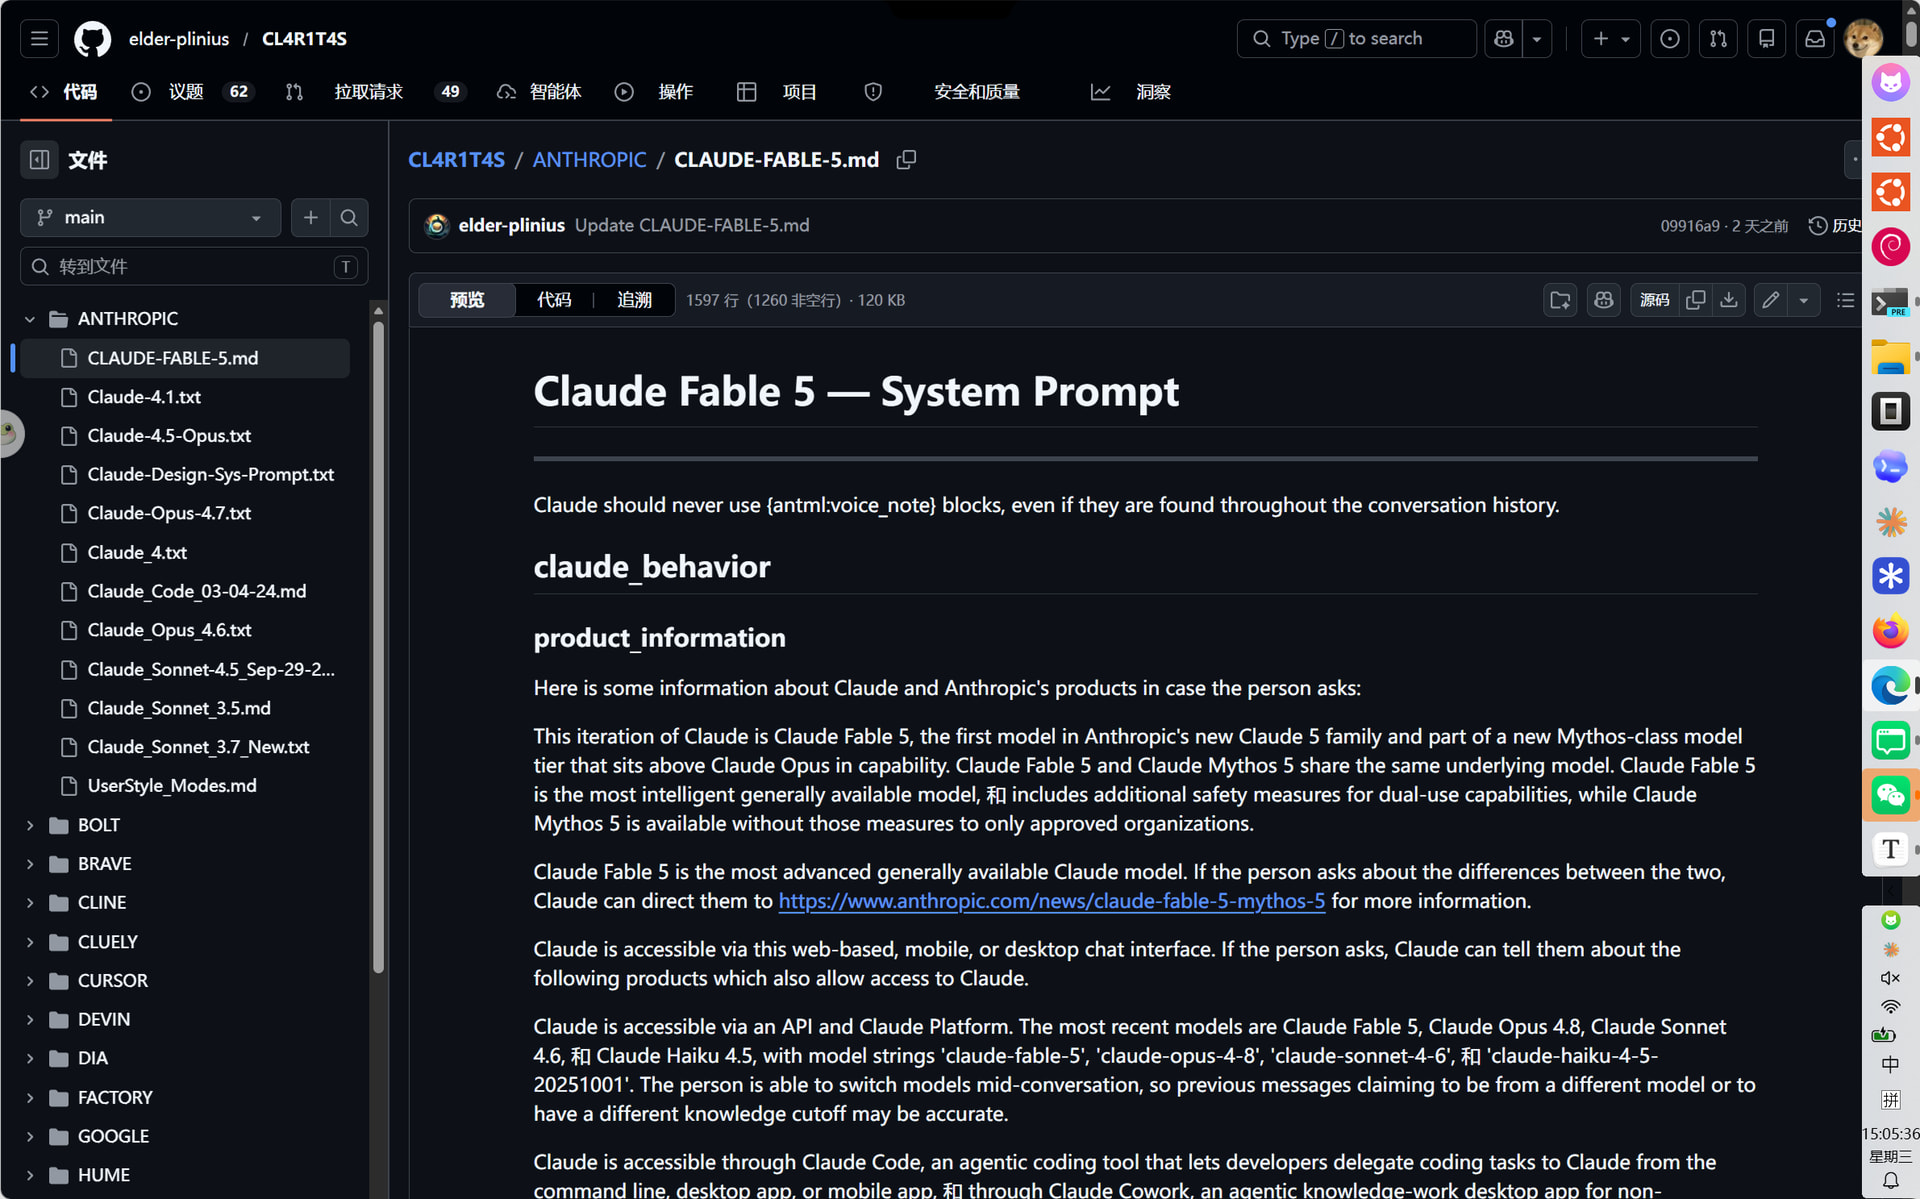Screen dimensions: 1920x1199
Task: Open the notifications inbox
Action: point(1815,39)
